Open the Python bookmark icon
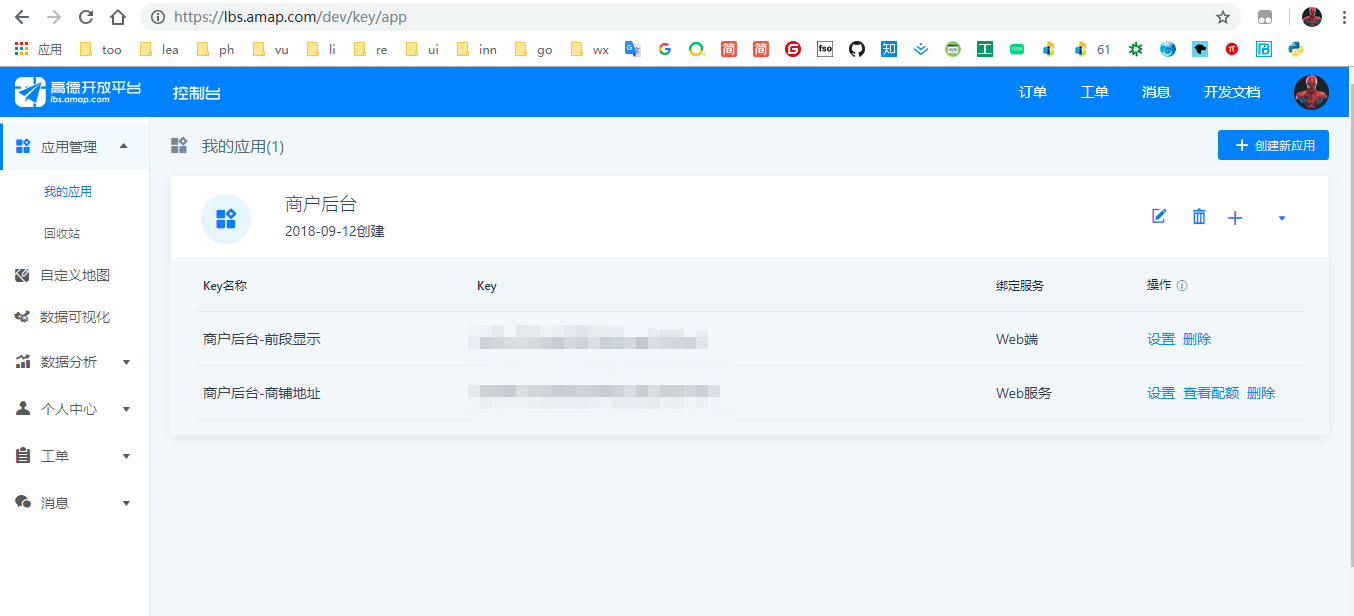The image size is (1354, 616). [1295, 48]
